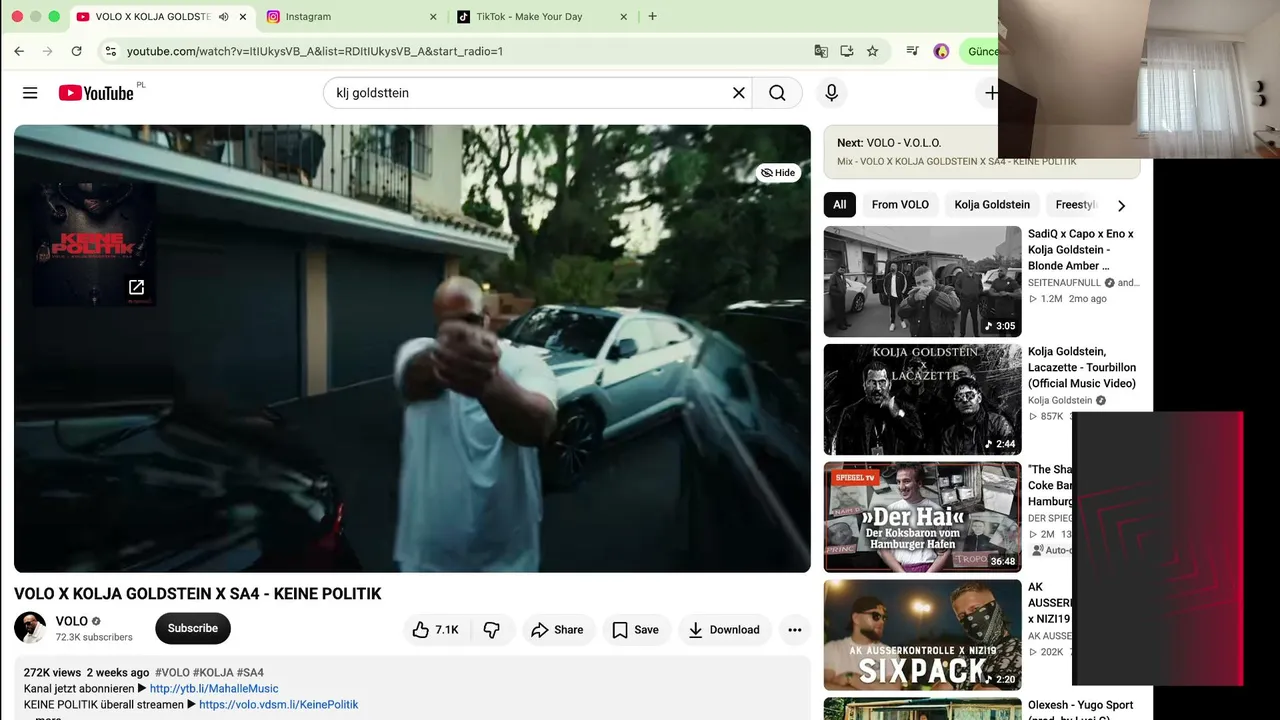Close the Instagram tab
1280x720 pixels.
tap(433, 17)
